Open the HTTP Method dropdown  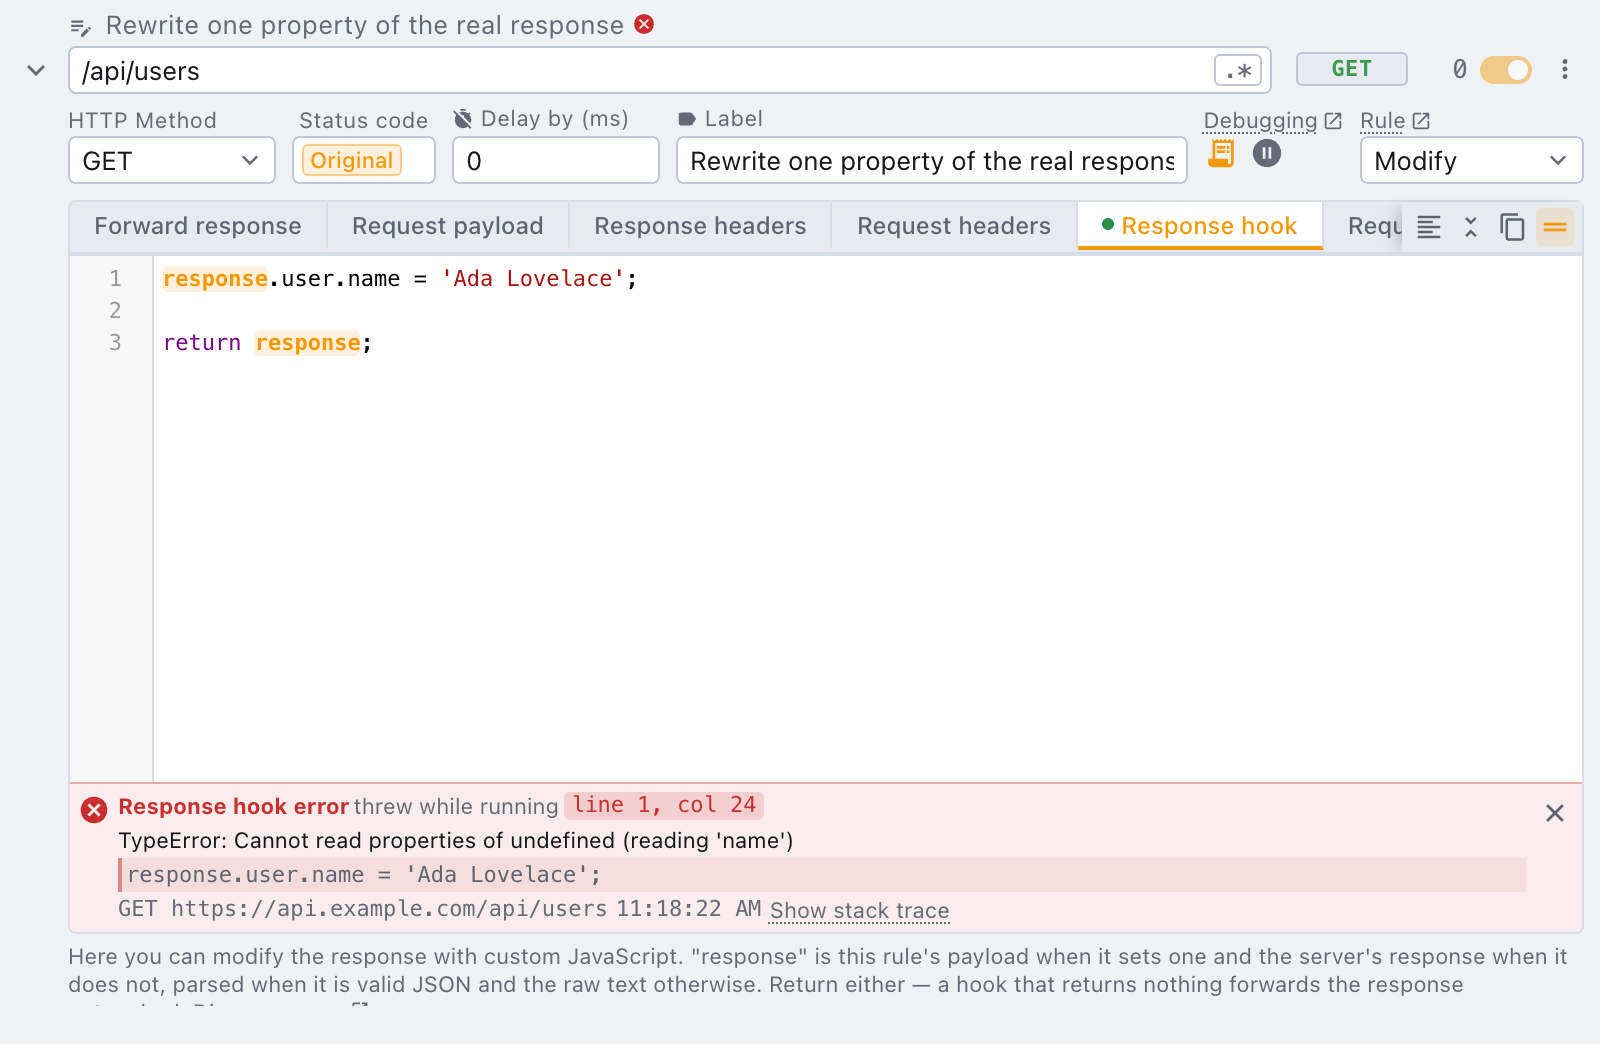point(172,161)
